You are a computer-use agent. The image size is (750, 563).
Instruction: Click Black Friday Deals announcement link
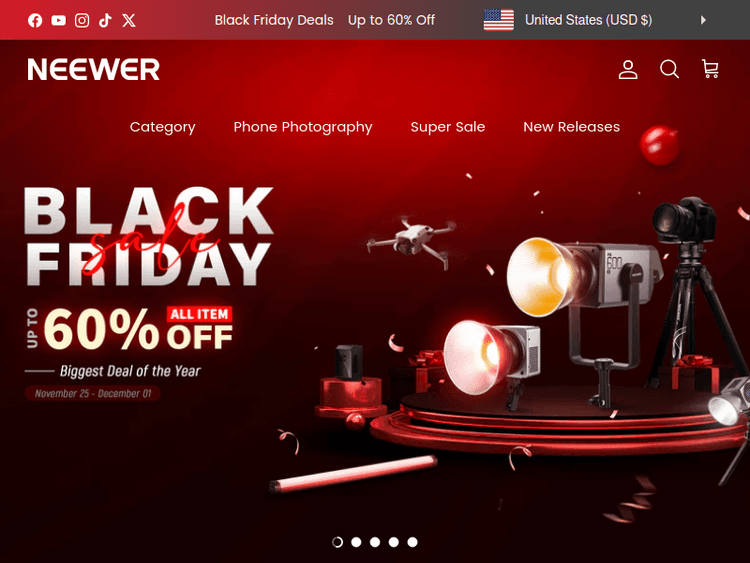(274, 20)
